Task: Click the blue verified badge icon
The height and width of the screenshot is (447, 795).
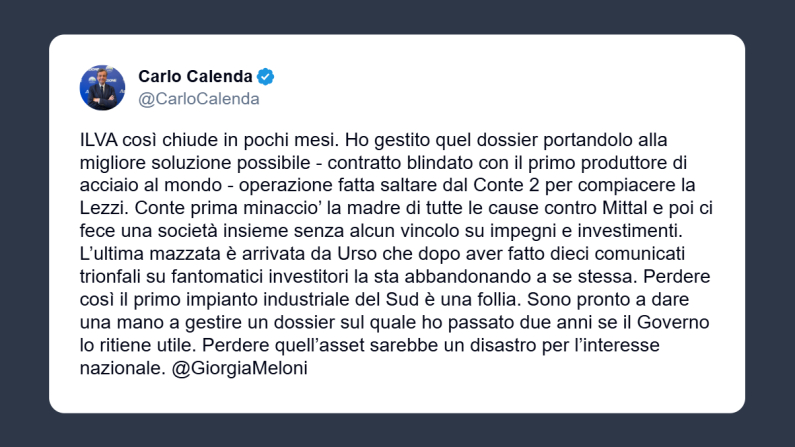Action: coord(266,77)
